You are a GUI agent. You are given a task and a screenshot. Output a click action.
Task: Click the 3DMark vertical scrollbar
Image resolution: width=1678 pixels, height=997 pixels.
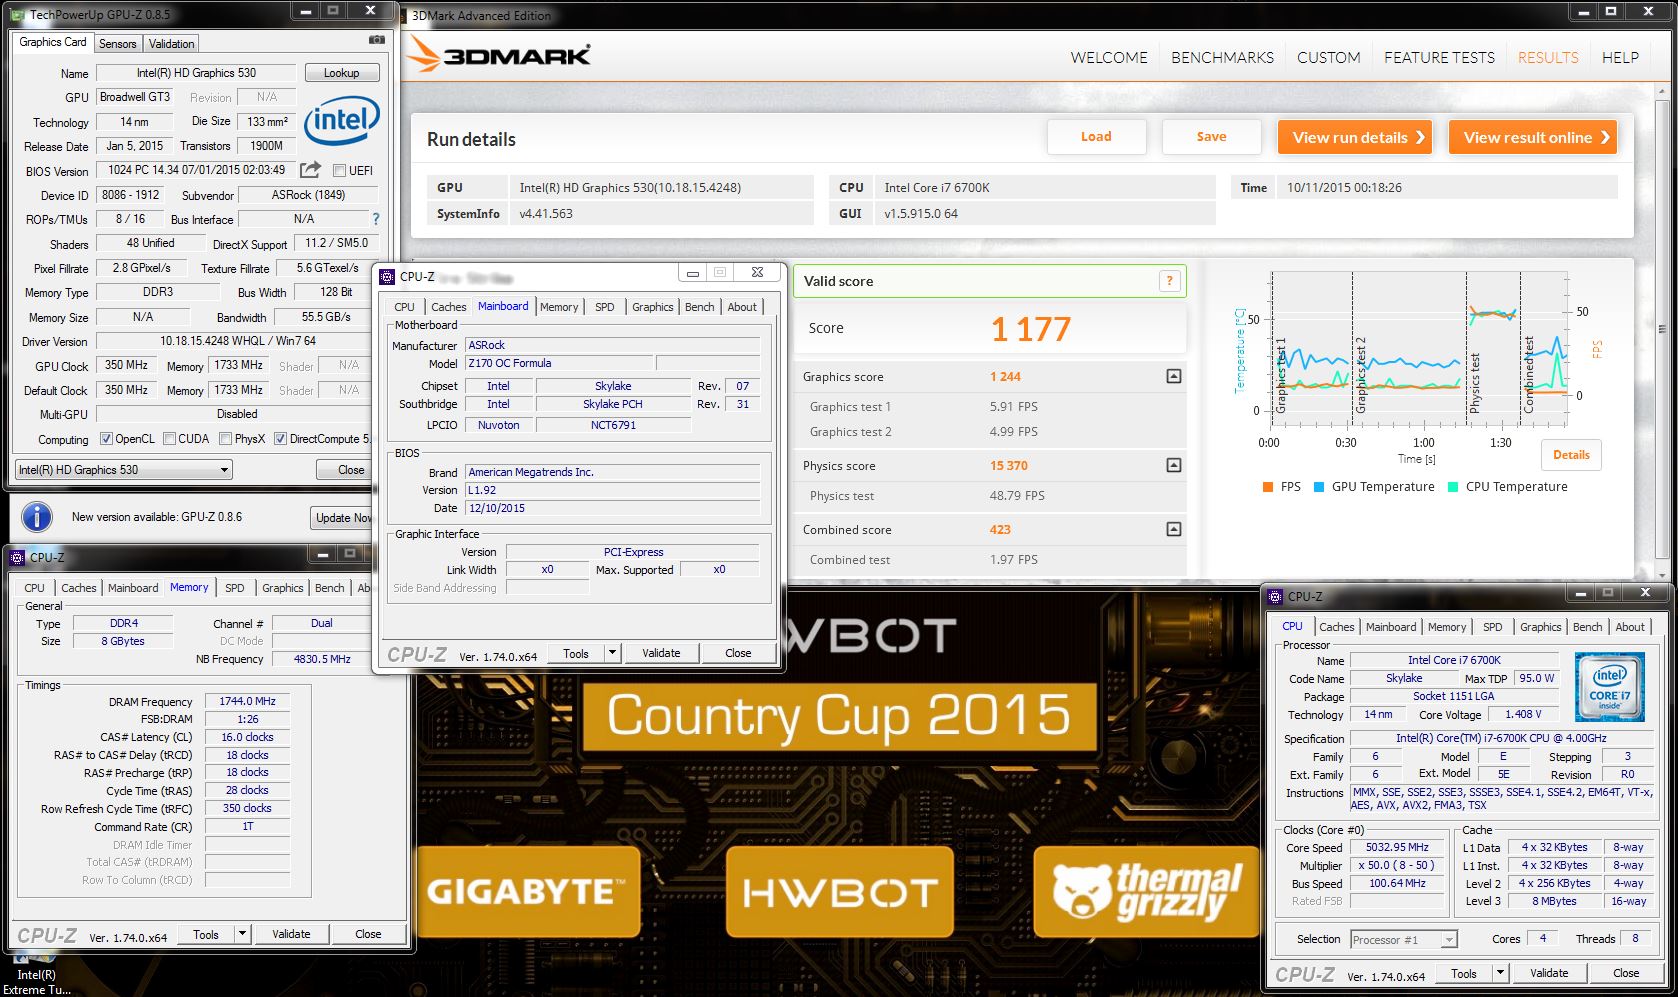click(1662, 330)
